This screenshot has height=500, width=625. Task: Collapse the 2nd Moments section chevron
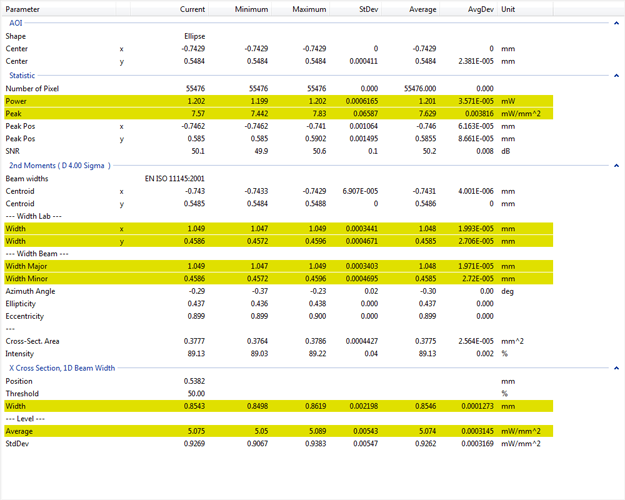616,165
